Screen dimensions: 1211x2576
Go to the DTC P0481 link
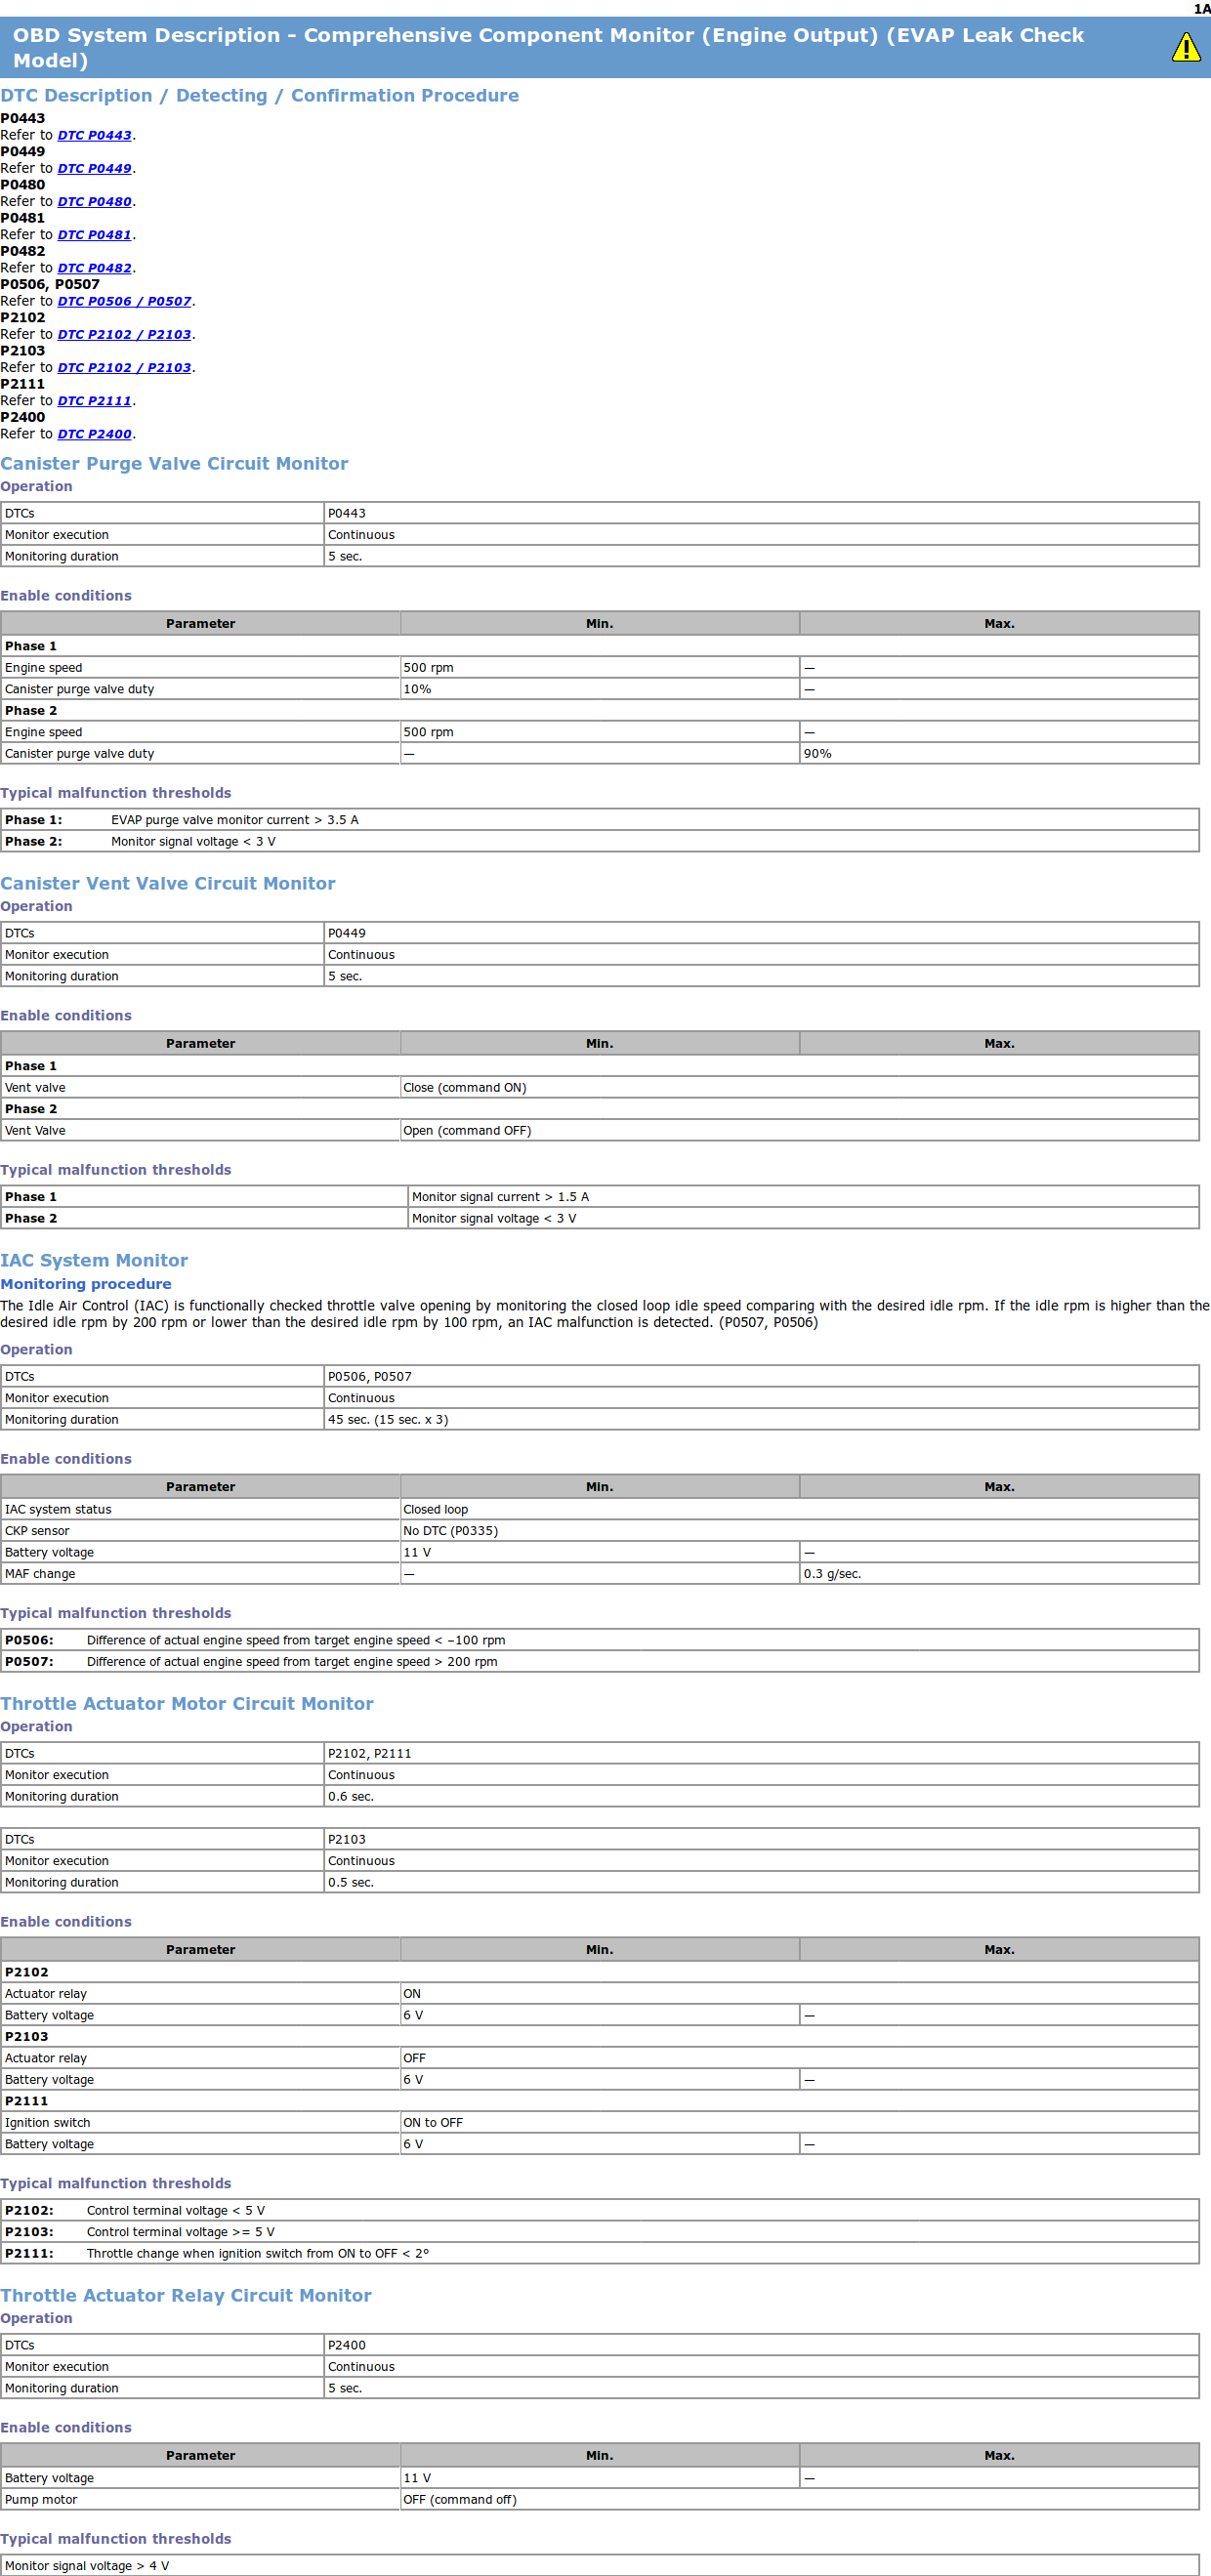click(94, 234)
